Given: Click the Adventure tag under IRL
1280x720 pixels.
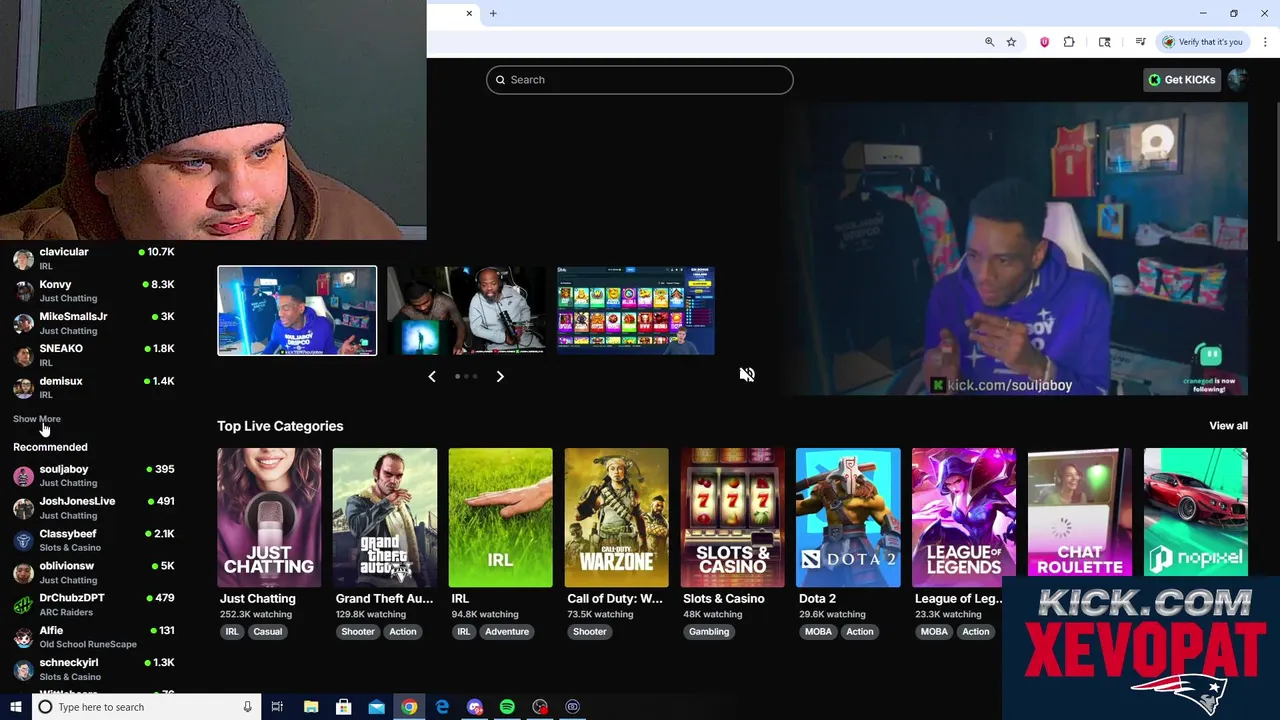Looking at the screenshot, I should pos(507,632).
